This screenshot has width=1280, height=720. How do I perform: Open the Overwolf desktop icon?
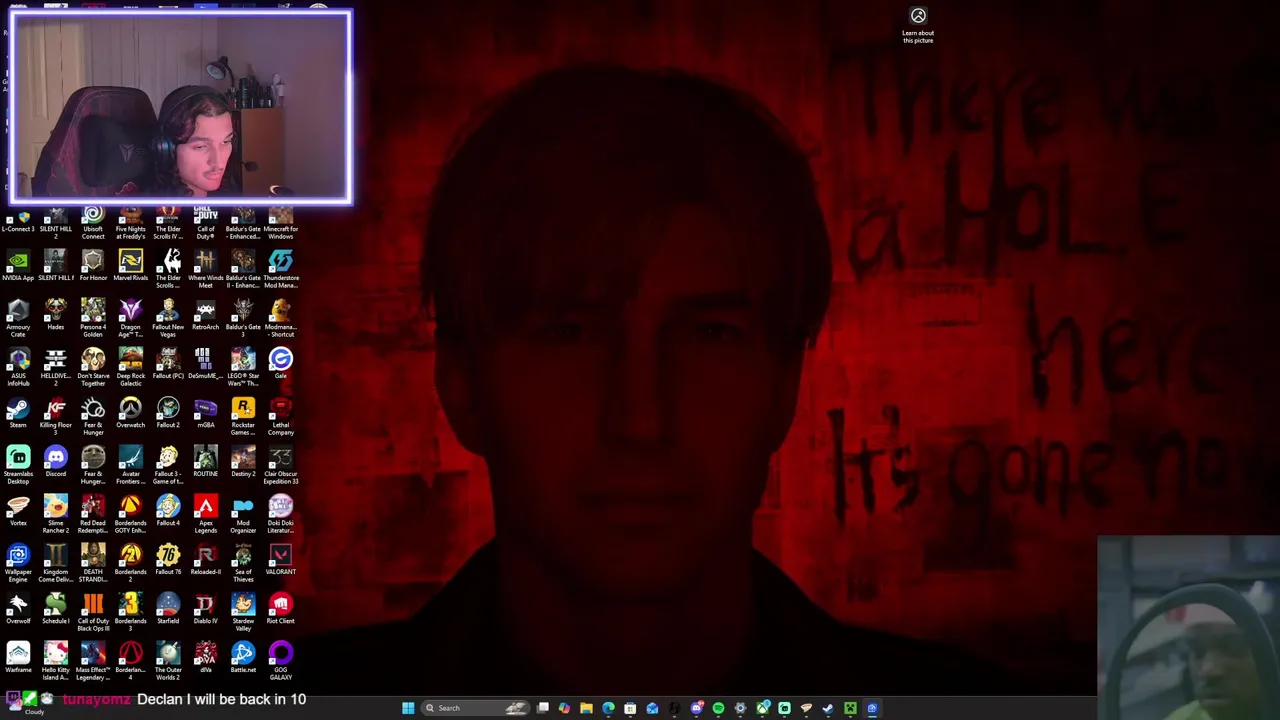[x=18, y=608]
